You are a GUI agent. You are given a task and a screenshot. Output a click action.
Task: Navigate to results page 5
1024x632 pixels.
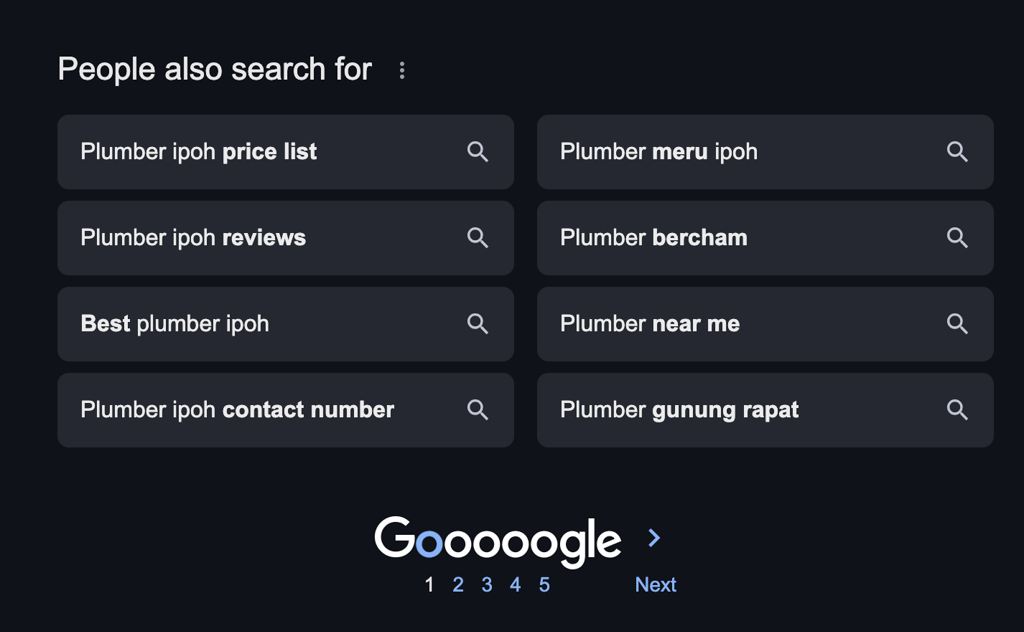(544, 585)
